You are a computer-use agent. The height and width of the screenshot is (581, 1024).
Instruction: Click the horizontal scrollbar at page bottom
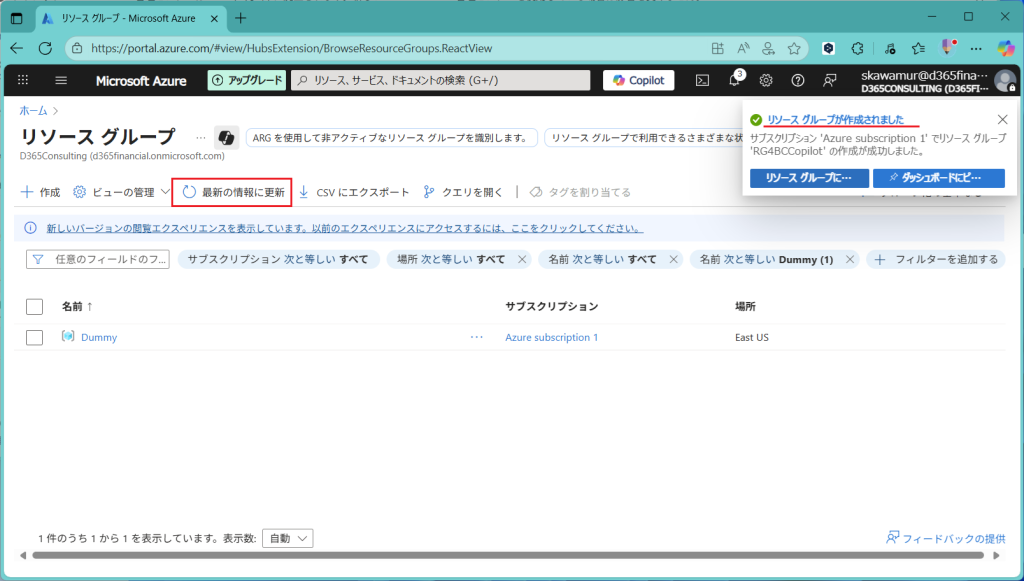pyautogui.click(x=508, y=556)
